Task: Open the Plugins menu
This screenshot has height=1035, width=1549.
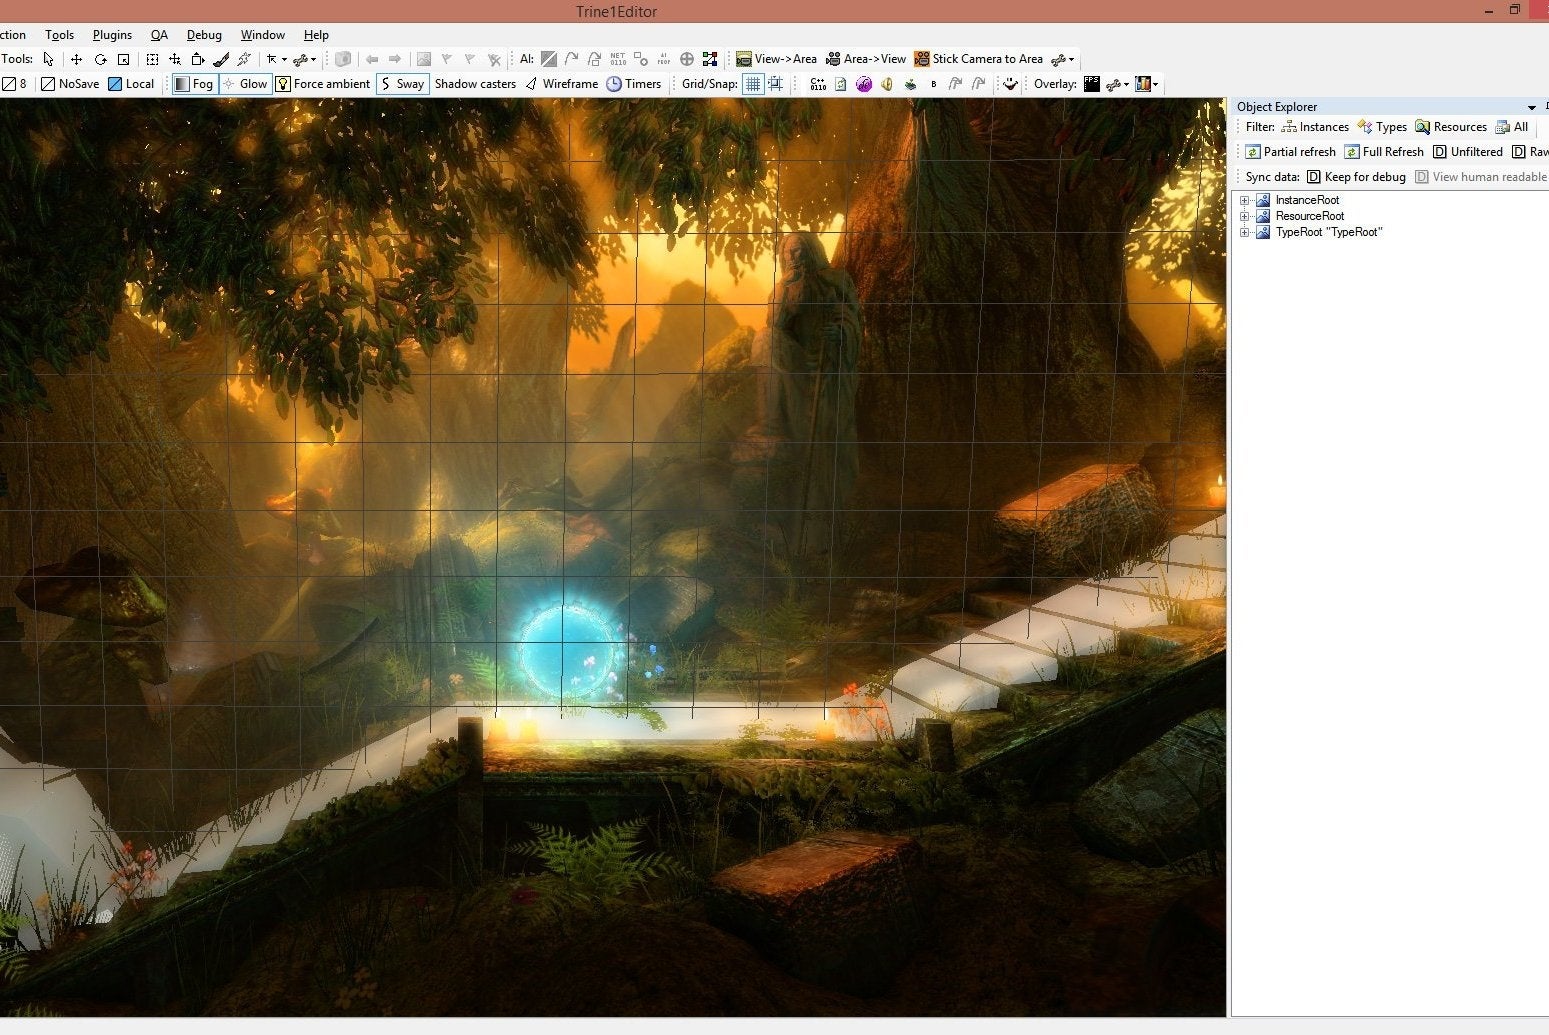Action: point(112,35)
